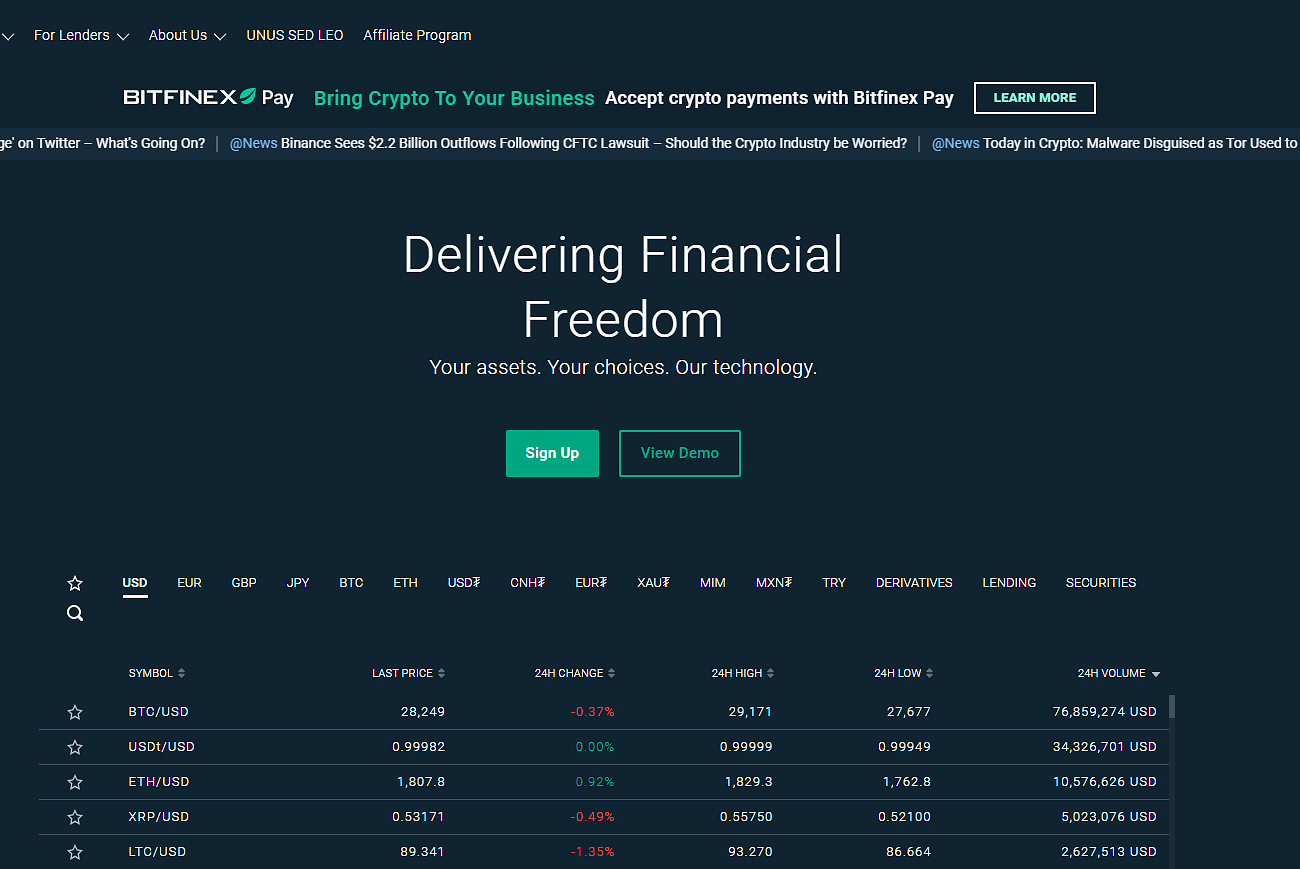Screen dimensions: 1300x869
Task: Open the UNUS SED LEO page
Action: (x=295, y=35)
